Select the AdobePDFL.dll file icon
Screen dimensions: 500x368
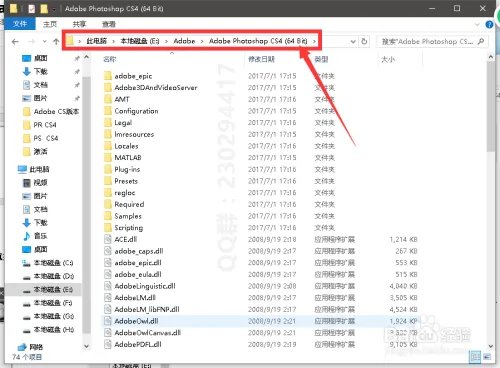click(x=108, y=344)
